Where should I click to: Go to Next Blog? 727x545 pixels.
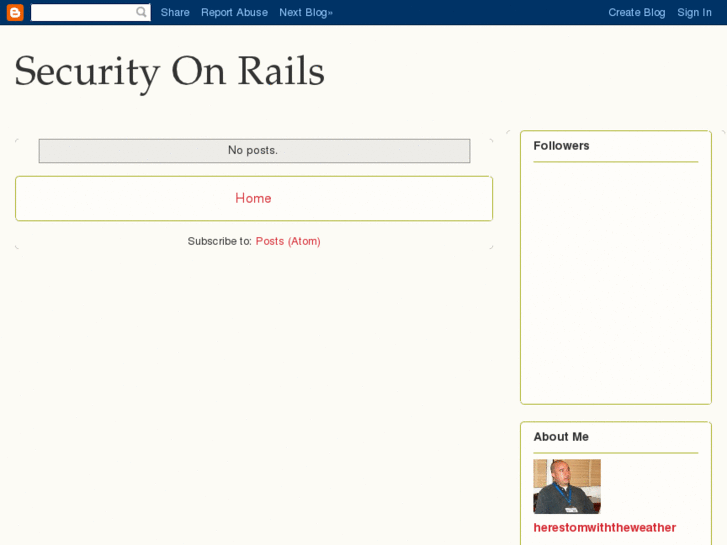306,13
